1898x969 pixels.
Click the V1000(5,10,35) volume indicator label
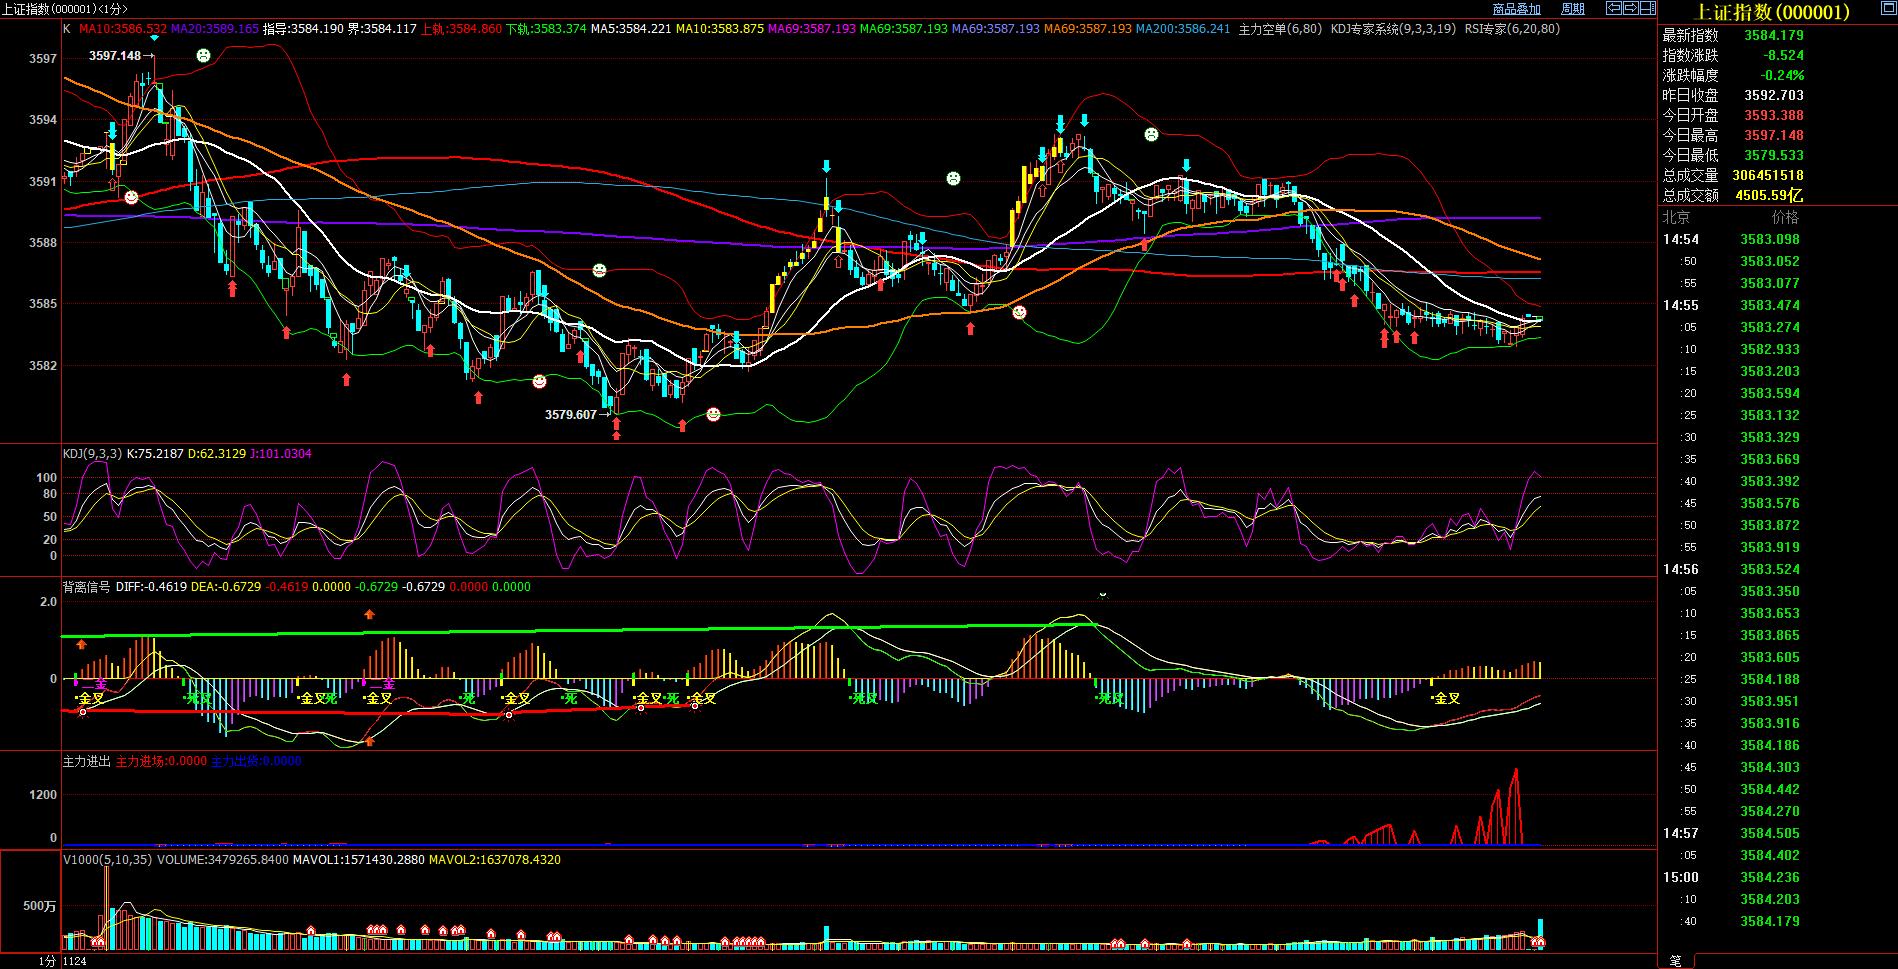coord(108,859)
